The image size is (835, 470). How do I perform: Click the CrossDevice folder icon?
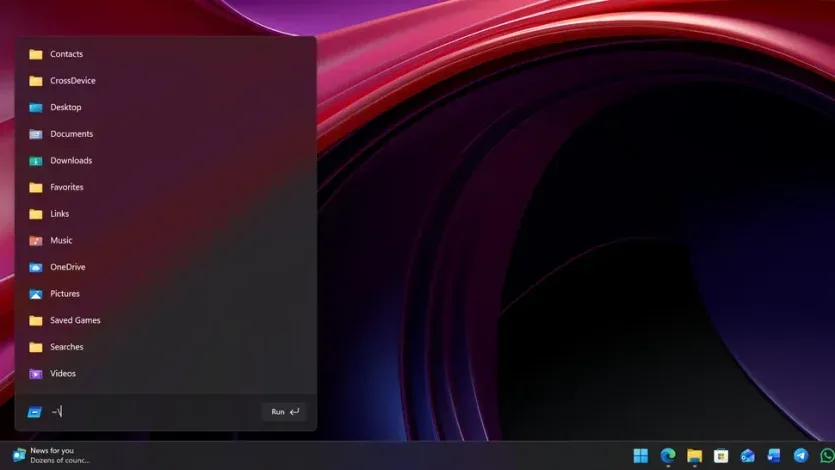tap(36, 81)
